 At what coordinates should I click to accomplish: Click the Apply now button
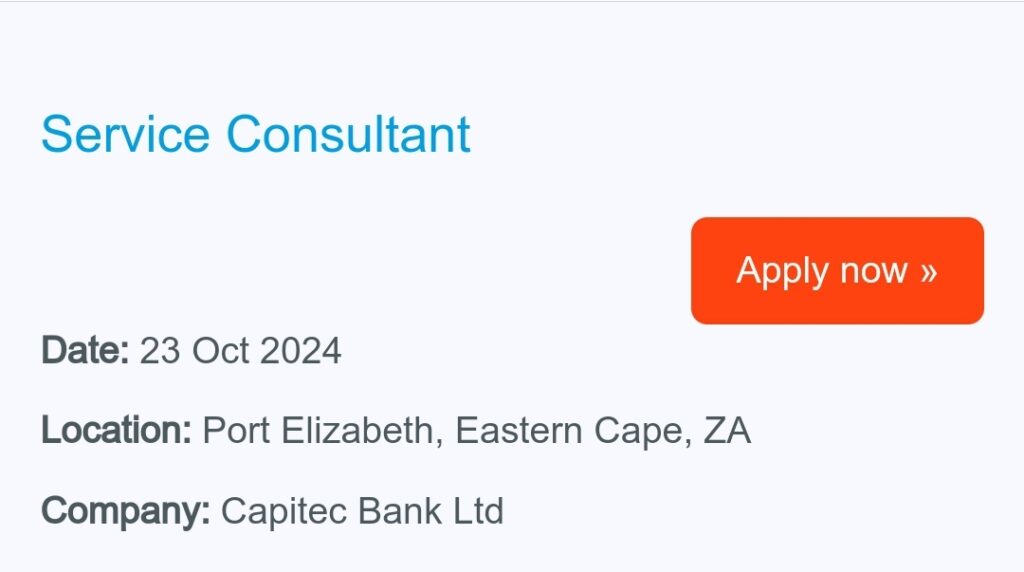837,270
